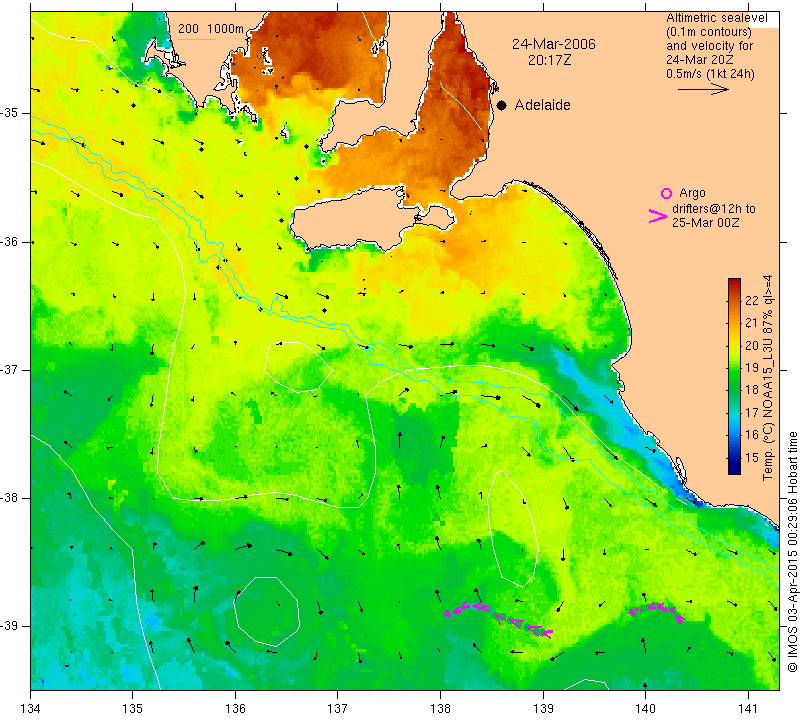Click the latitude axis label -39
The width and height of the screenshot is (800, 720).
click(9, 626)
